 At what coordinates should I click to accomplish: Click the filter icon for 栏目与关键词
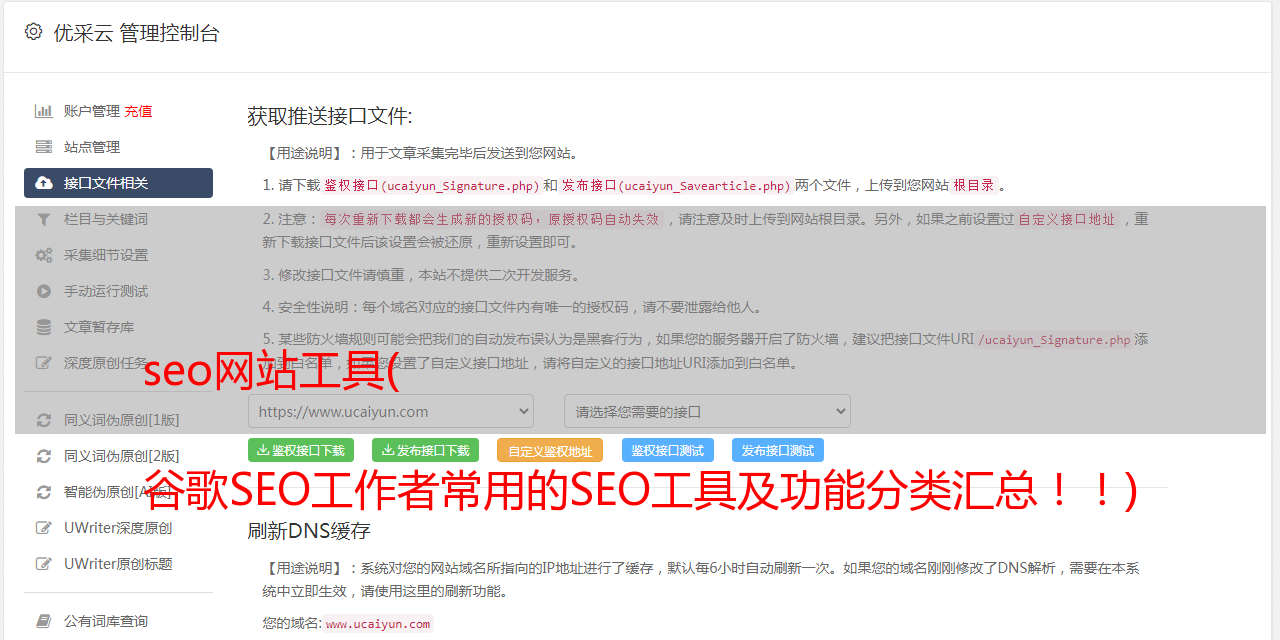click(44, 219)
